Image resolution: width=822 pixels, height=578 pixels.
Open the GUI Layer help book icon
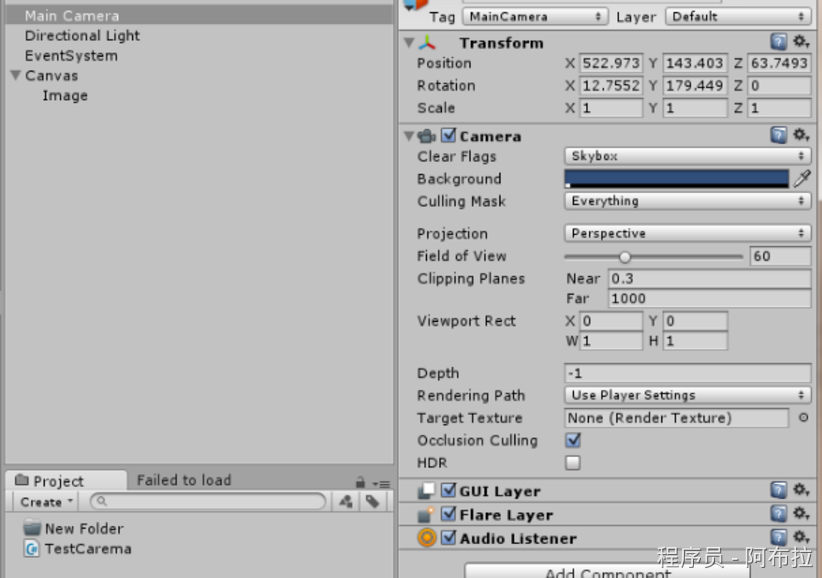pos(778,490)
